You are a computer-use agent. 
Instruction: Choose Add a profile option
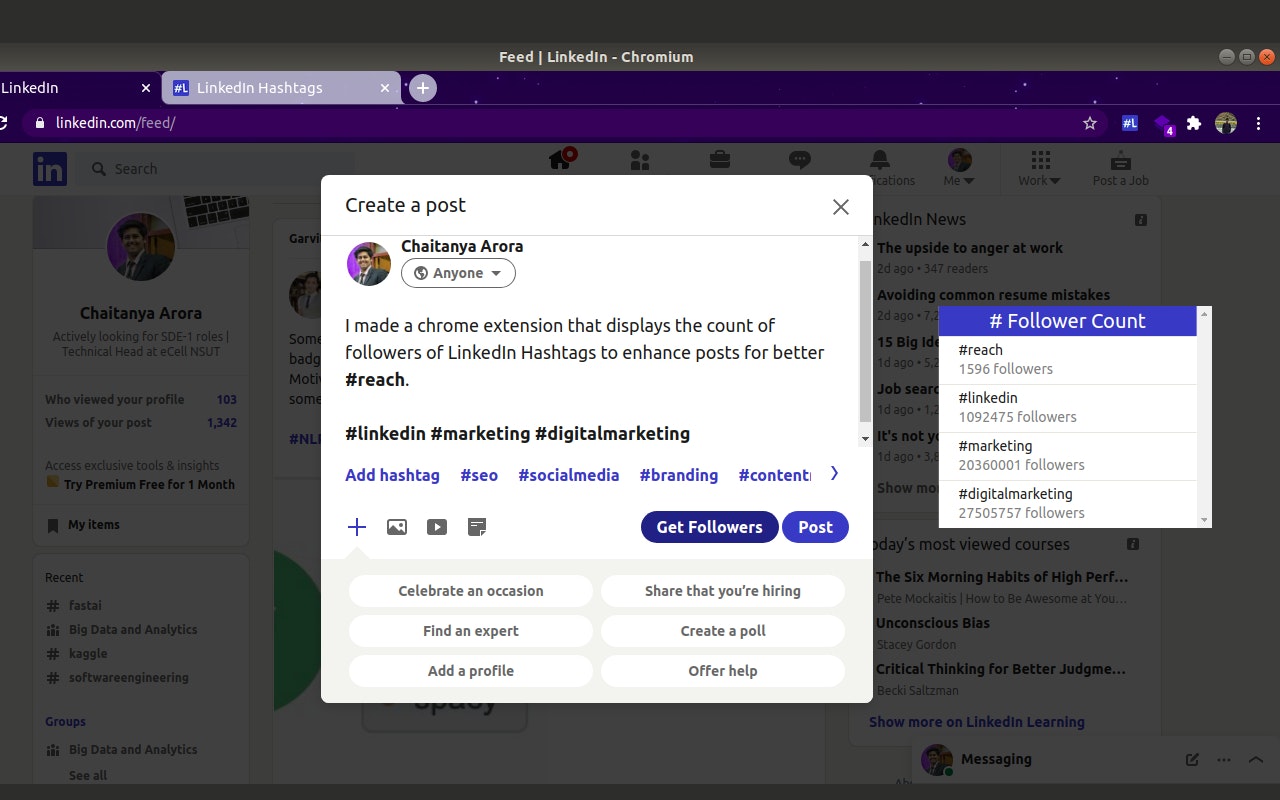point(471,671)
